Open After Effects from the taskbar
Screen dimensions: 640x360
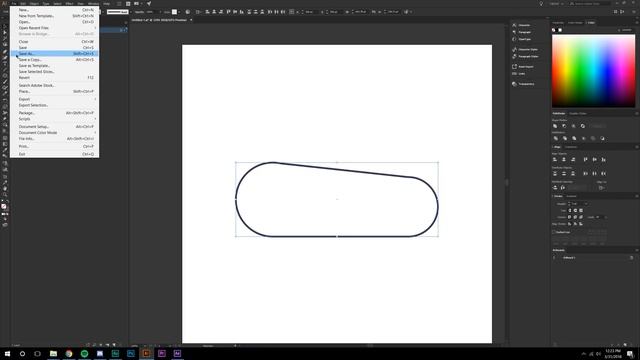tap(177, 353)
